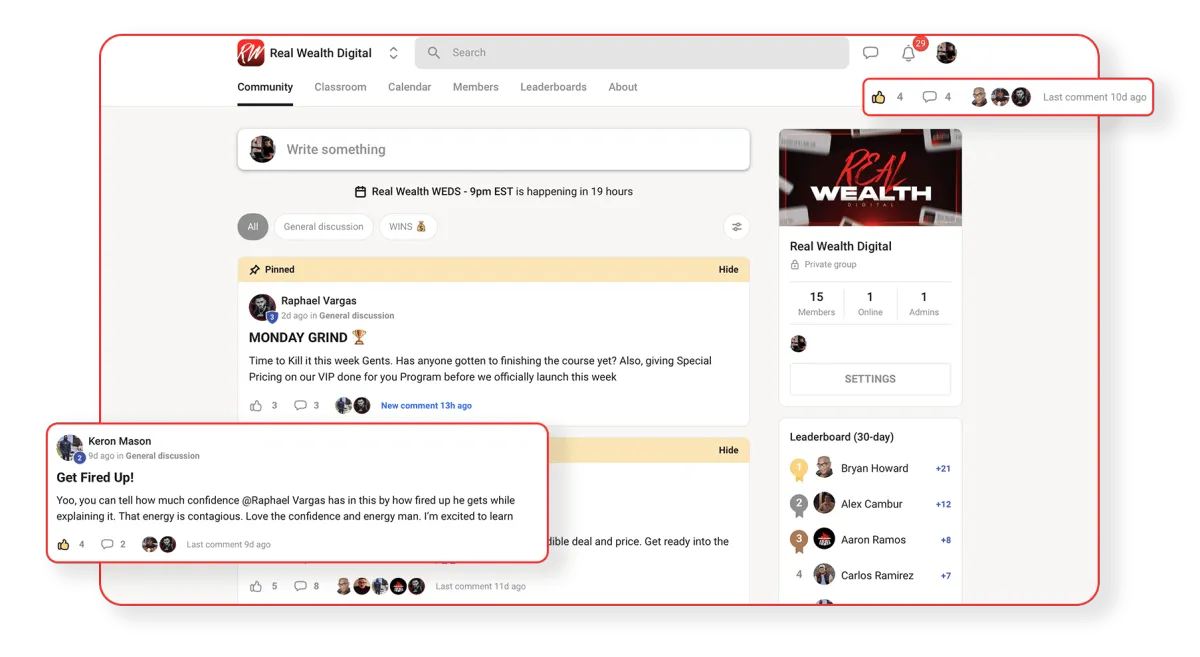Filter by General discussion chip
The width and height of the screenshot is (1200, 657).
coord(323,227)
